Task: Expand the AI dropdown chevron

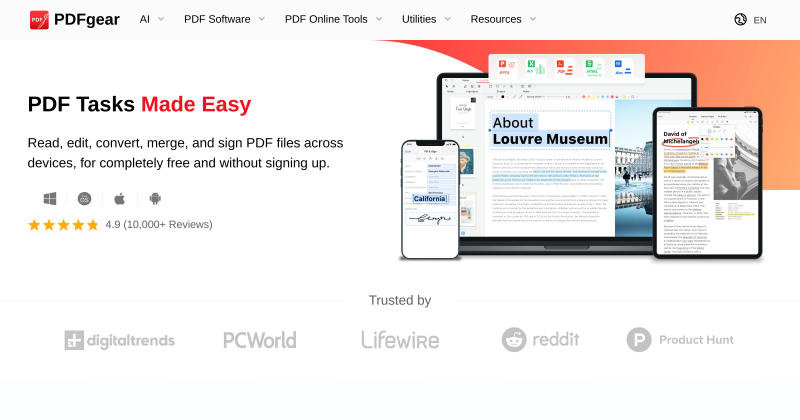Action: [161, 19]
